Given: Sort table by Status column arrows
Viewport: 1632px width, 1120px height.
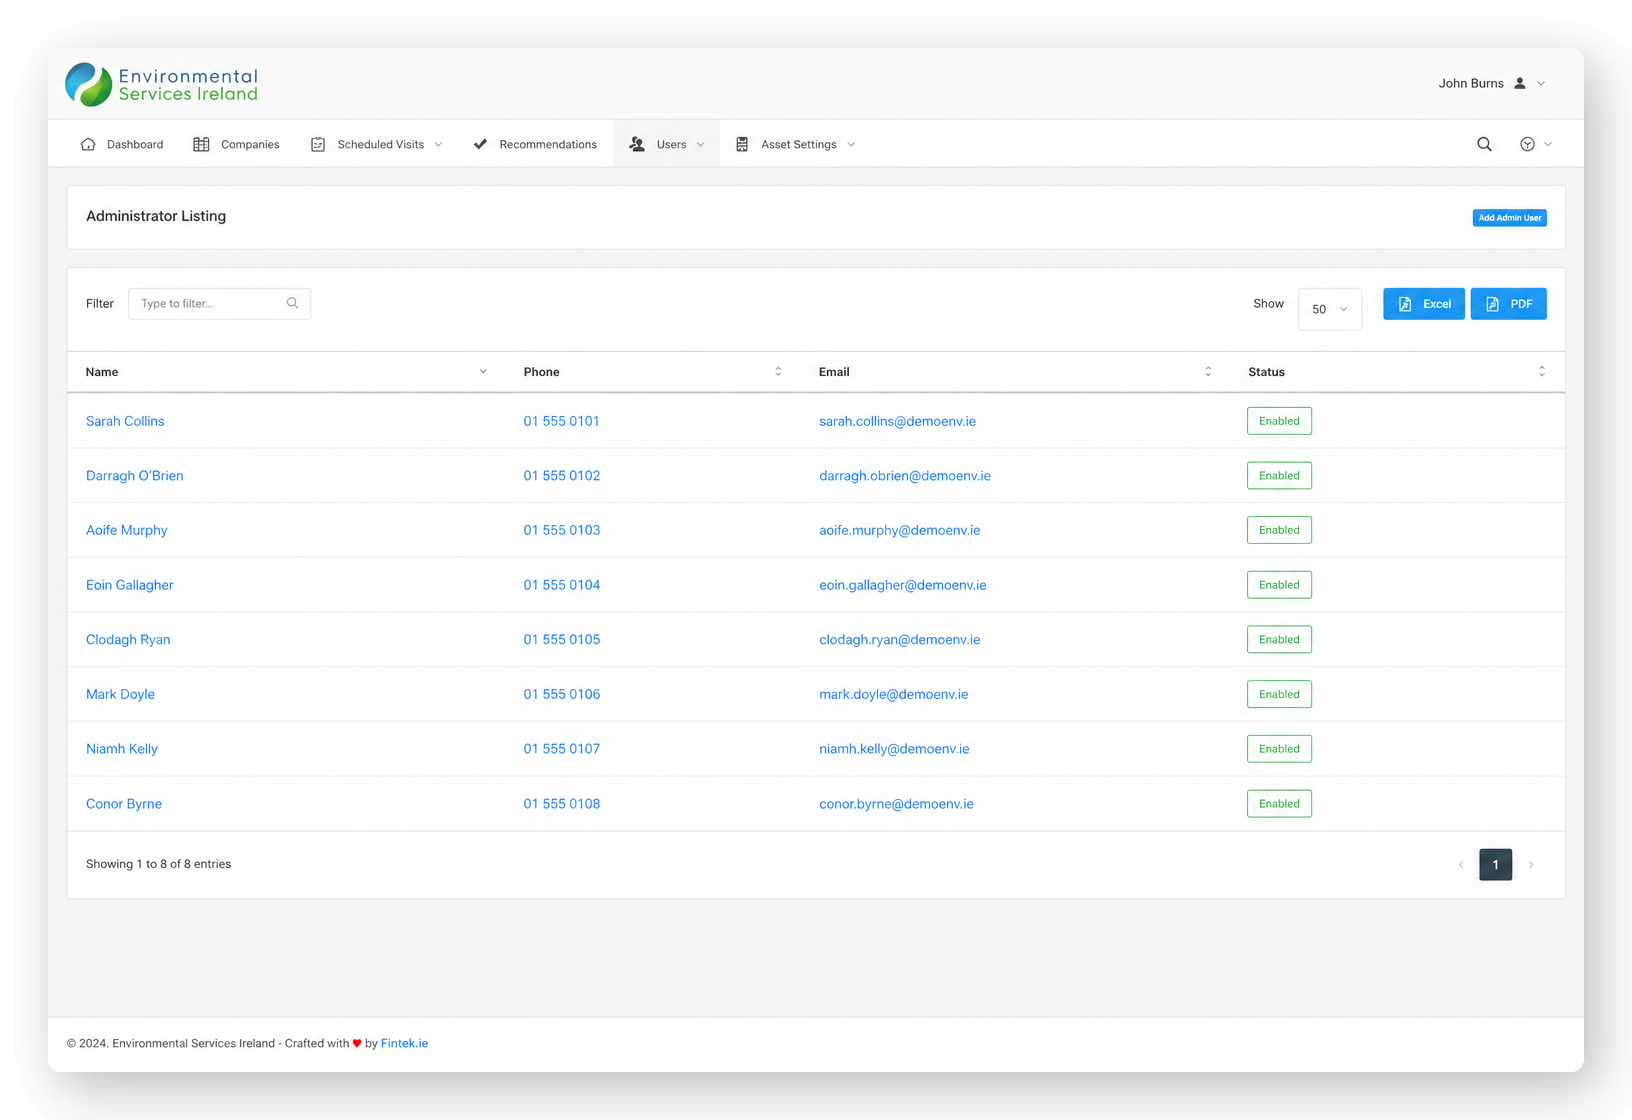Looking at the screenshot, I should coord(1541,372).
